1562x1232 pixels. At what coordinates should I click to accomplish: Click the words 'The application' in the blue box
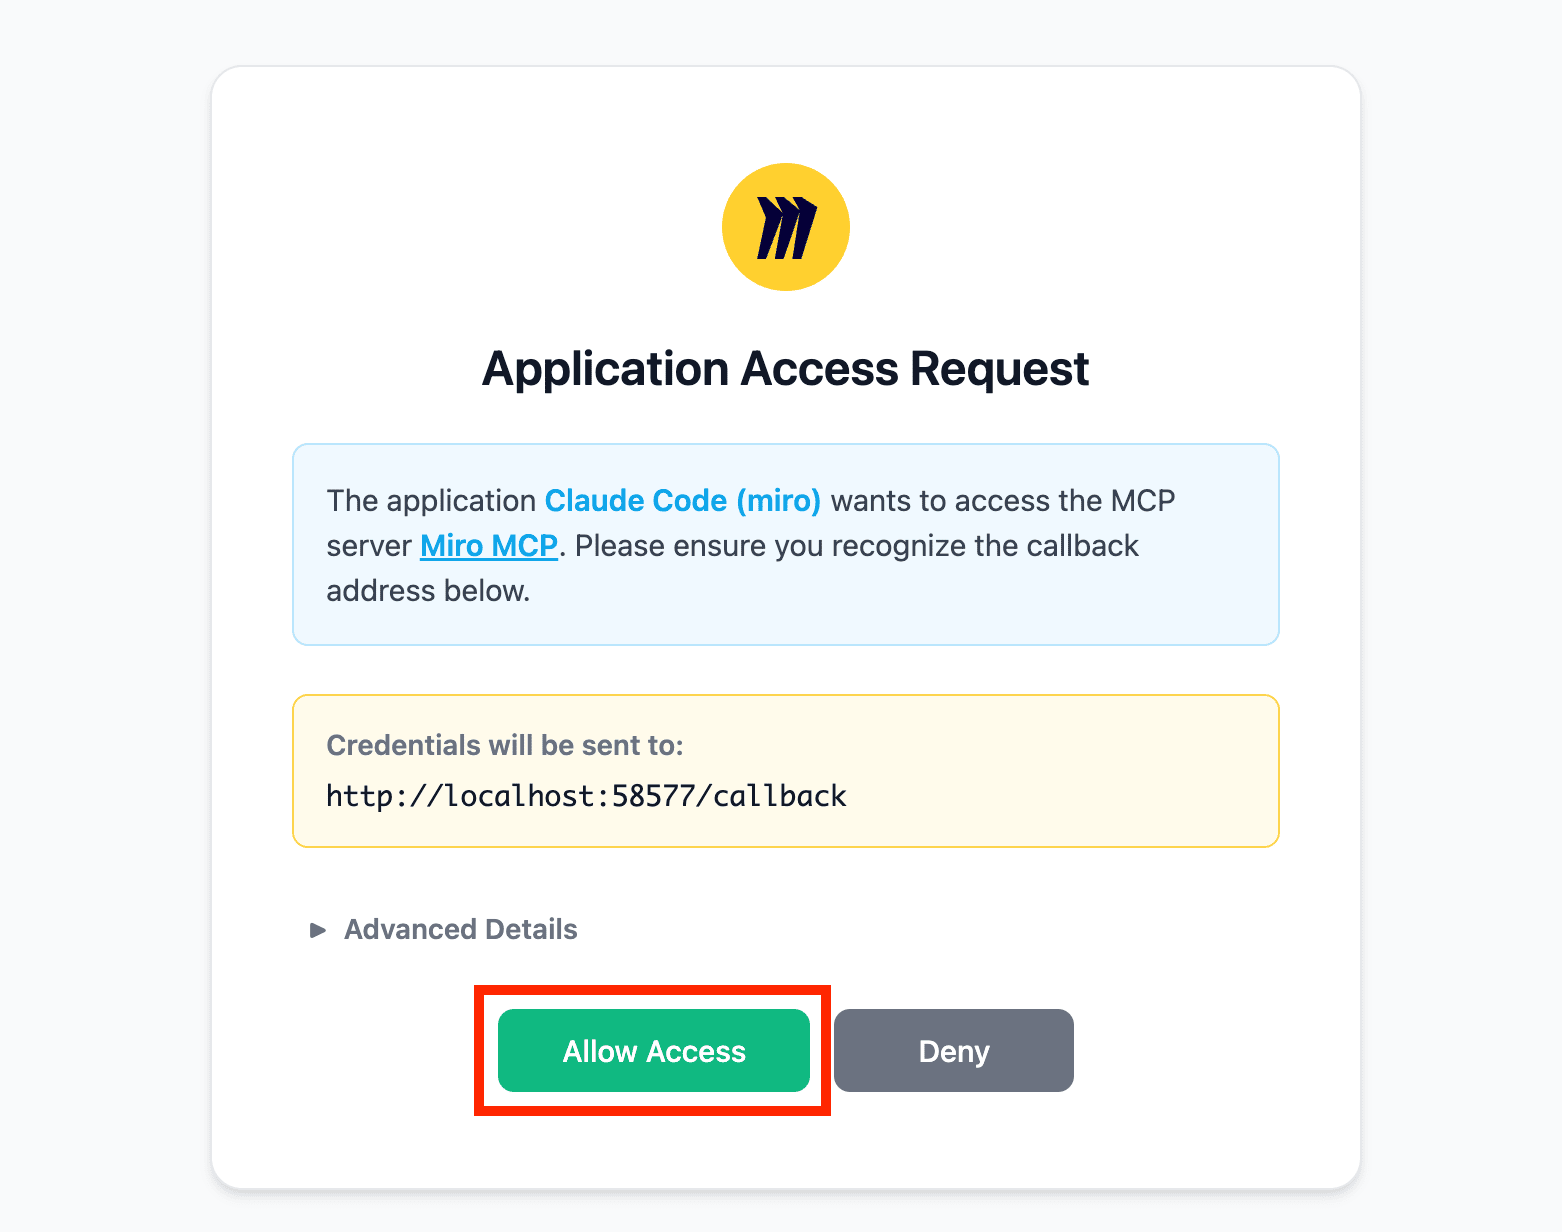[x=431, y=500]
